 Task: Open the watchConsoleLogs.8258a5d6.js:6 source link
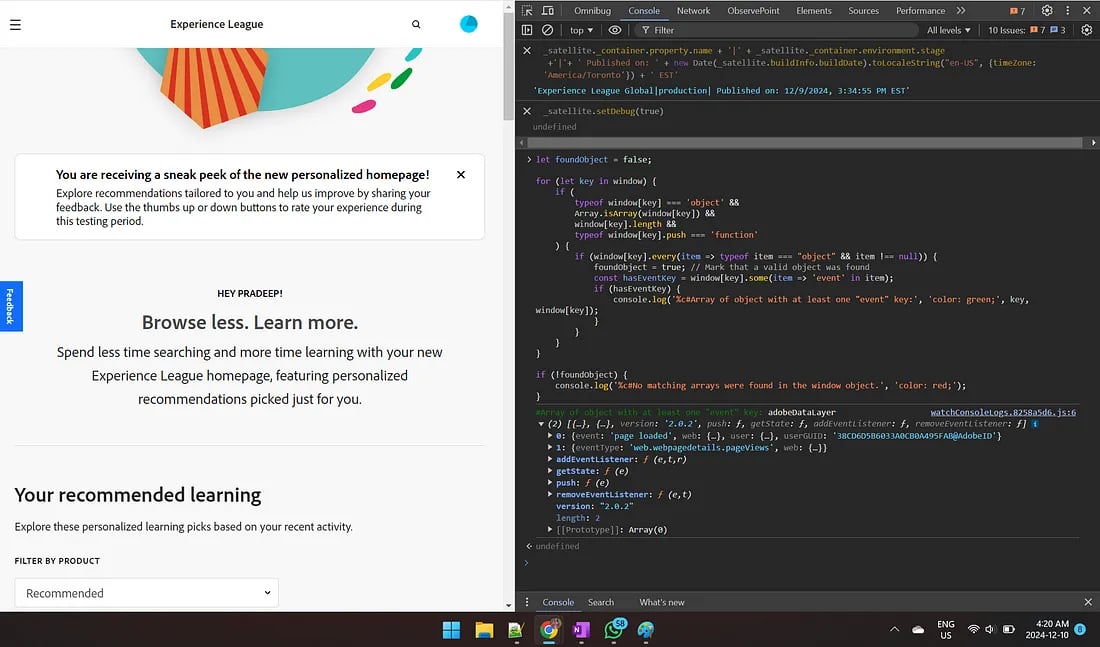[1003, 413]
